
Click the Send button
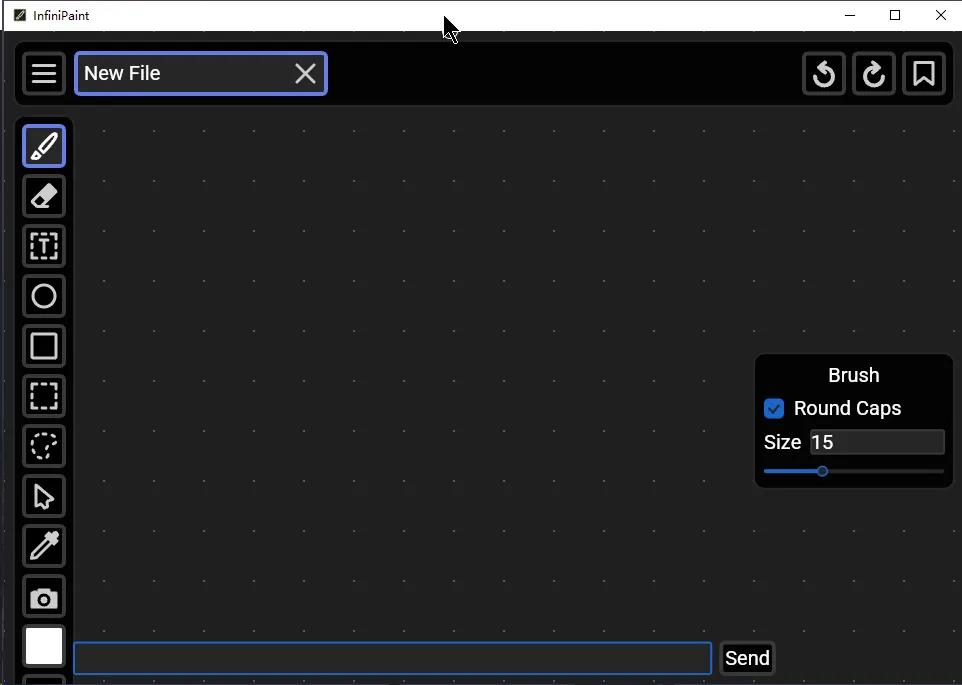(x=747, y=658)
